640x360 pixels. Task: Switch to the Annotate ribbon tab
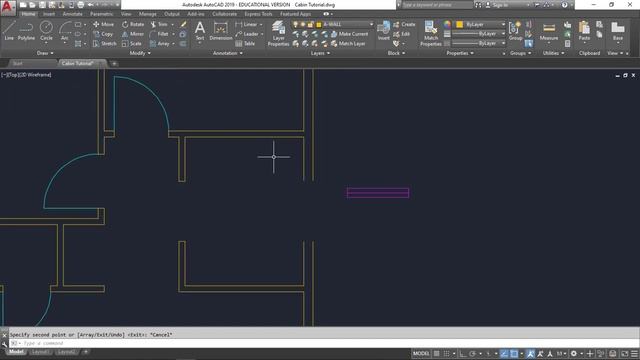(72, 14)
